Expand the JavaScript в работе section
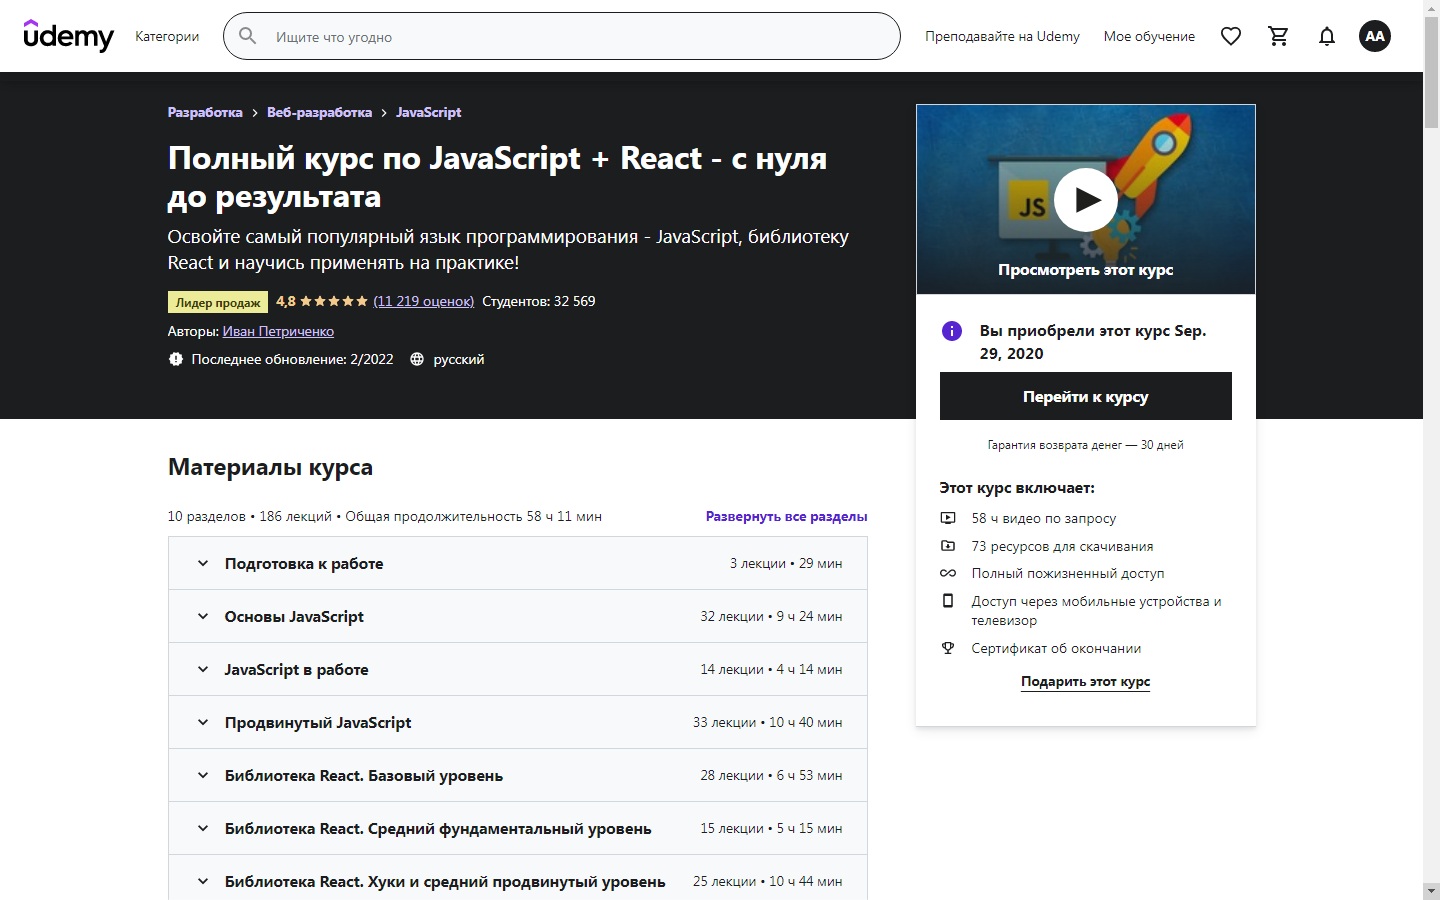Viewport: 1440px width, 900px height. tap(518, 669)
